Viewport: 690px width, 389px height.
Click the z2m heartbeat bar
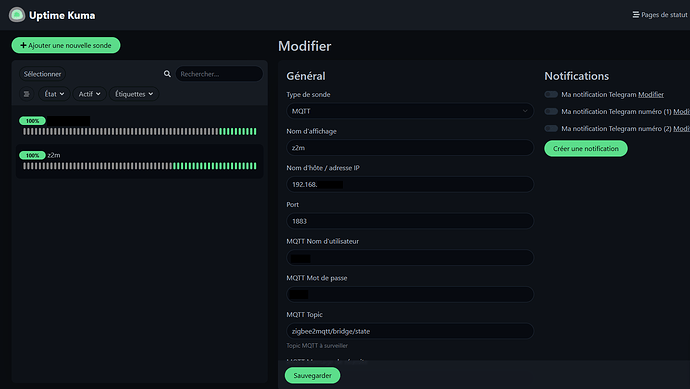pyautogui.click(x=139, y=166)
